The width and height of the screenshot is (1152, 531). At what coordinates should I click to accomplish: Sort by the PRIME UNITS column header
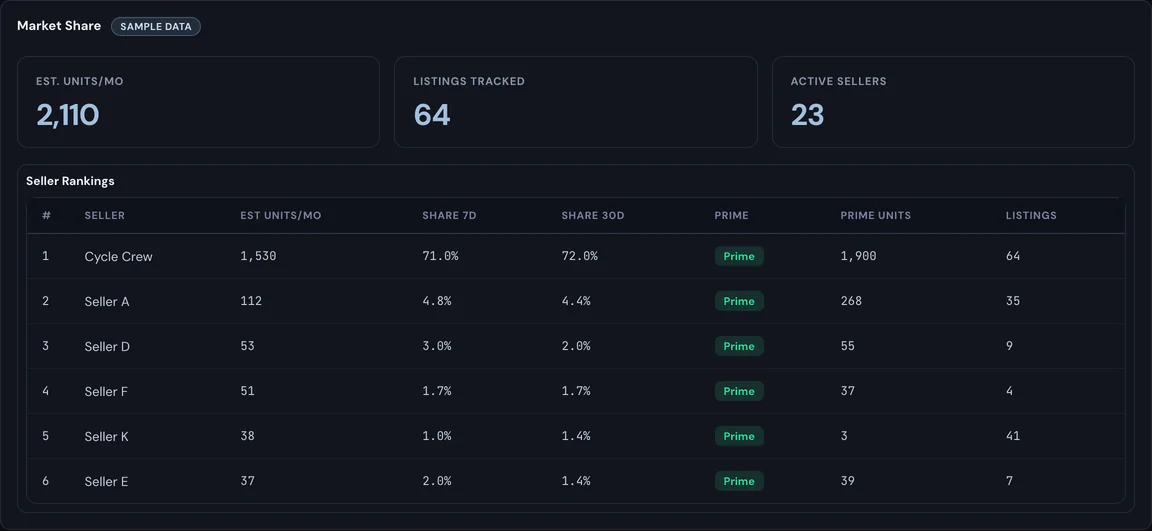click(876, 216)
